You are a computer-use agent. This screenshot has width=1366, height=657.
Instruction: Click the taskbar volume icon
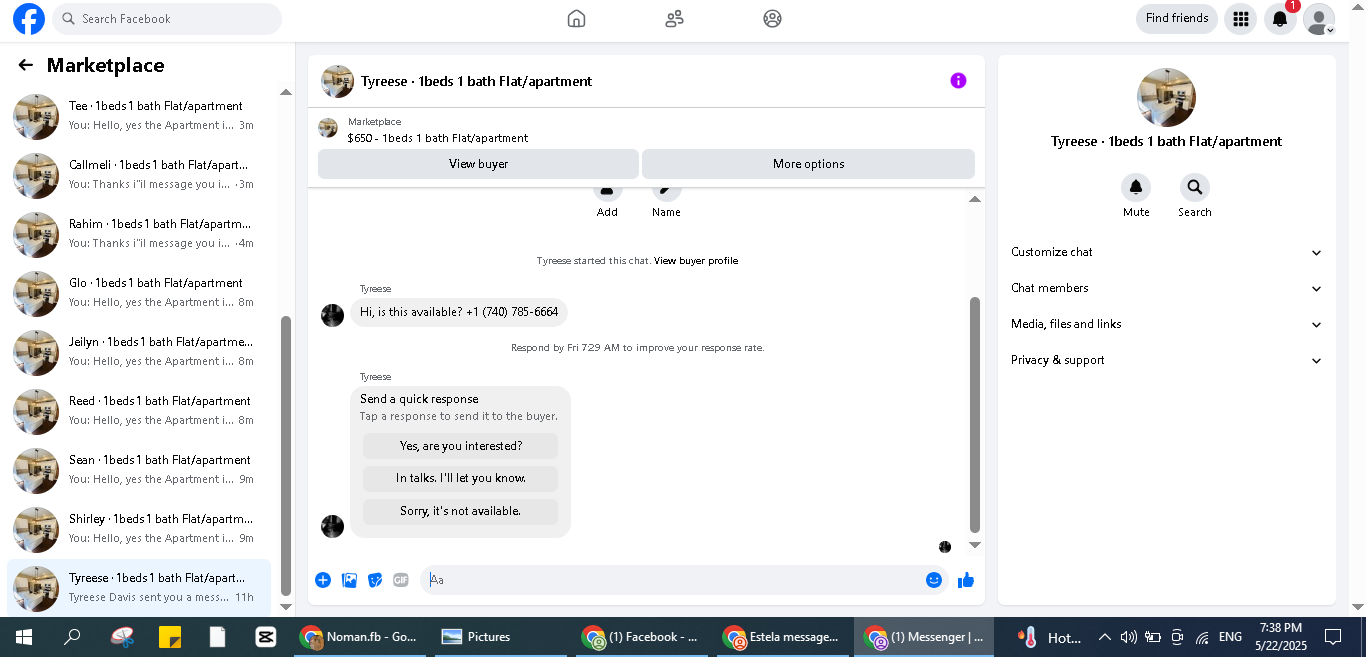pyautogui.click(x=1128, y=637)
